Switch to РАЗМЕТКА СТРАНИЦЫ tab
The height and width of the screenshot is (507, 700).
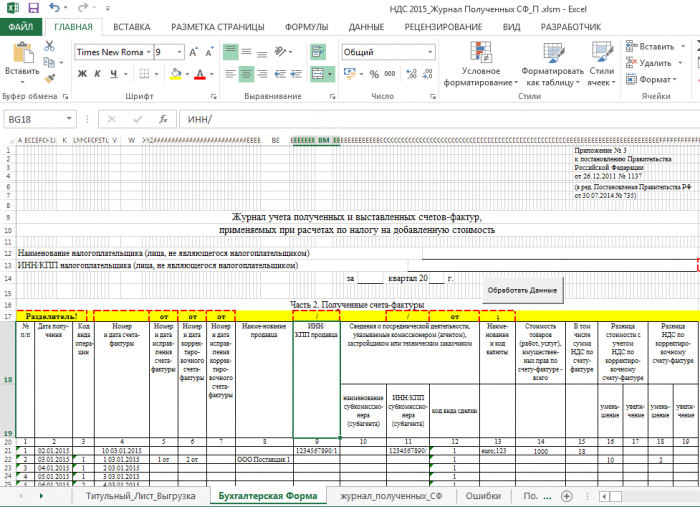(x=218, y=27)
